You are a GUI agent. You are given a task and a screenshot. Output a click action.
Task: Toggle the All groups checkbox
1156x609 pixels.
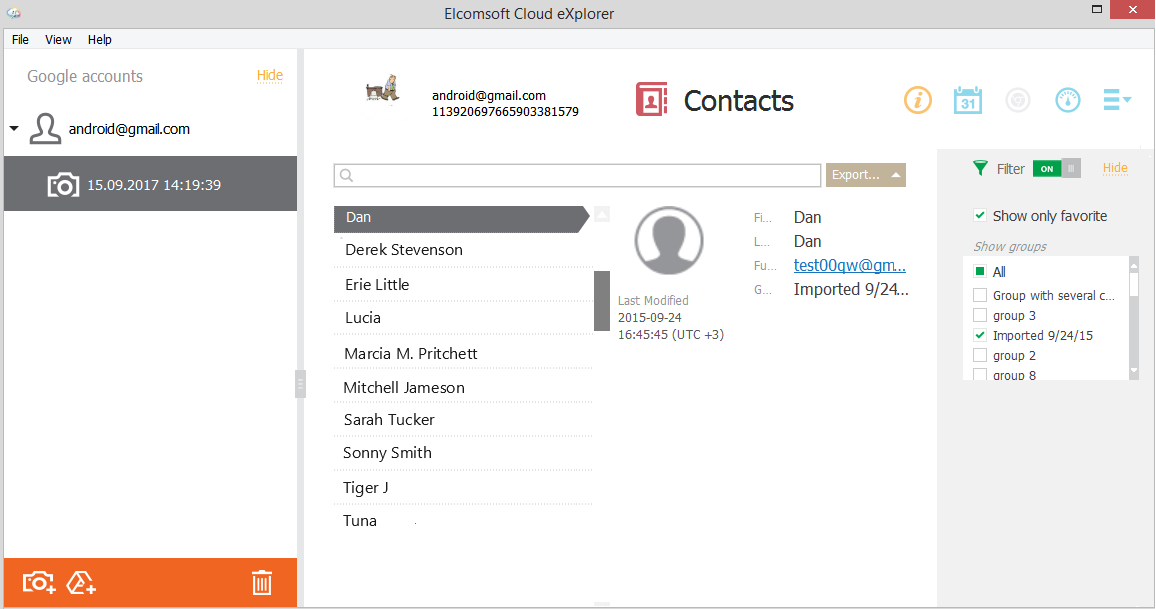coord(980,271)
